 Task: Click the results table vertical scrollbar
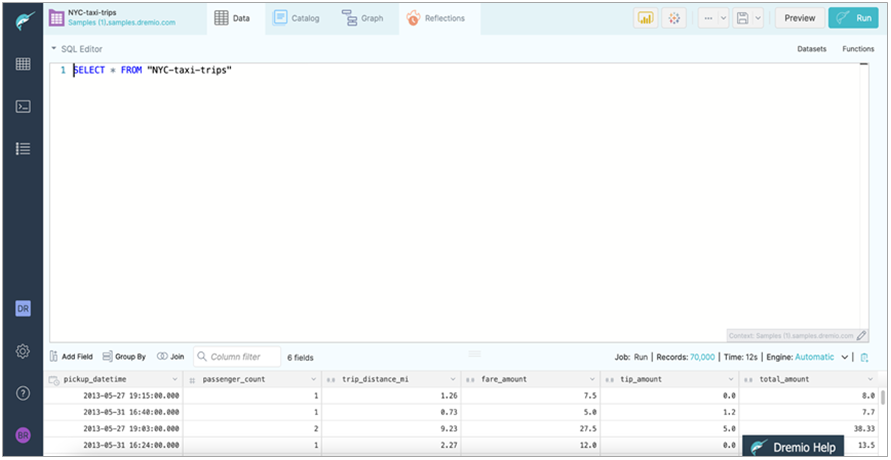882,396
